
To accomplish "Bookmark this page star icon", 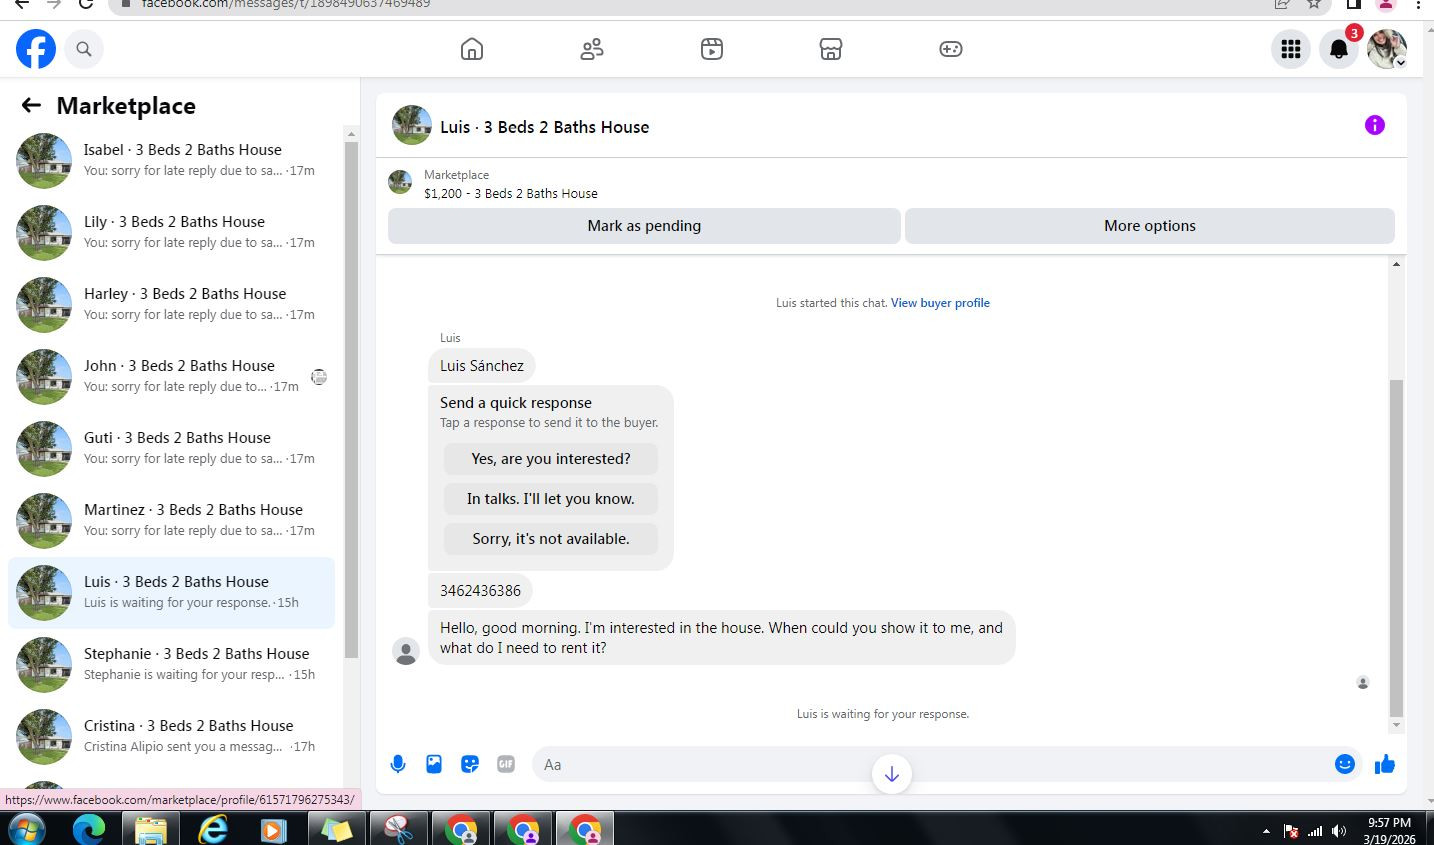I will (1314, 4).
